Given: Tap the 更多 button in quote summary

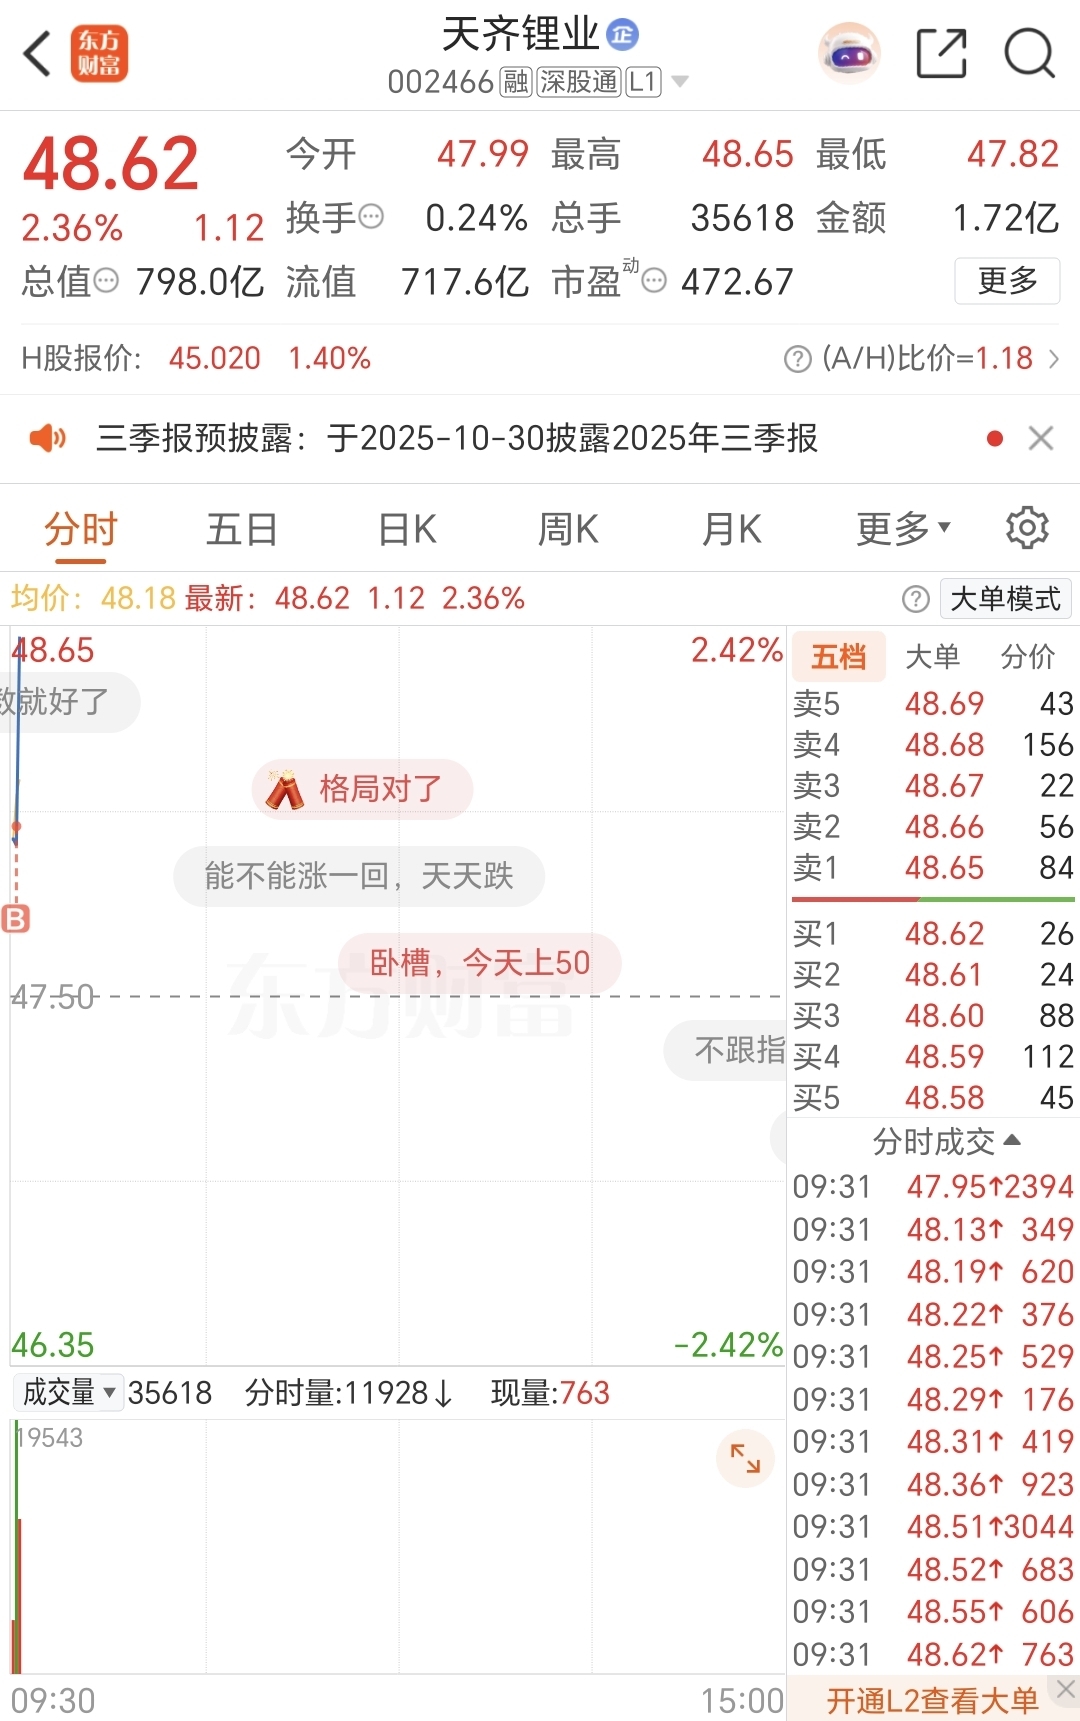Looking at the screenshot, I should pyautogui.click(x=1007, y=281).
